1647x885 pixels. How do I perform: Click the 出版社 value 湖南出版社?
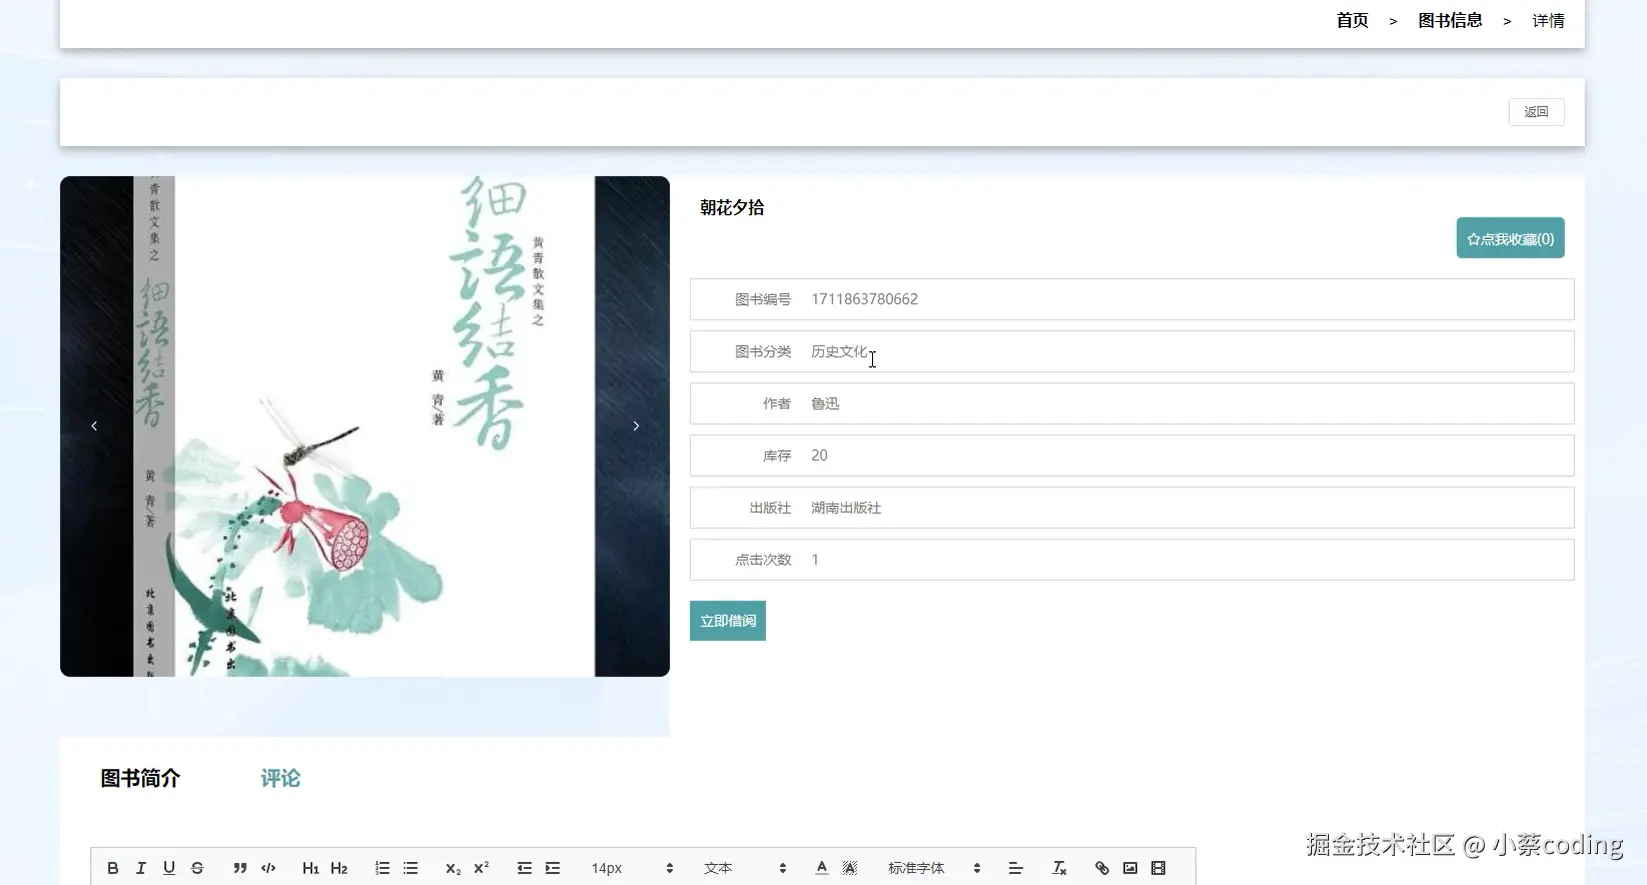(x=846, y=508)
